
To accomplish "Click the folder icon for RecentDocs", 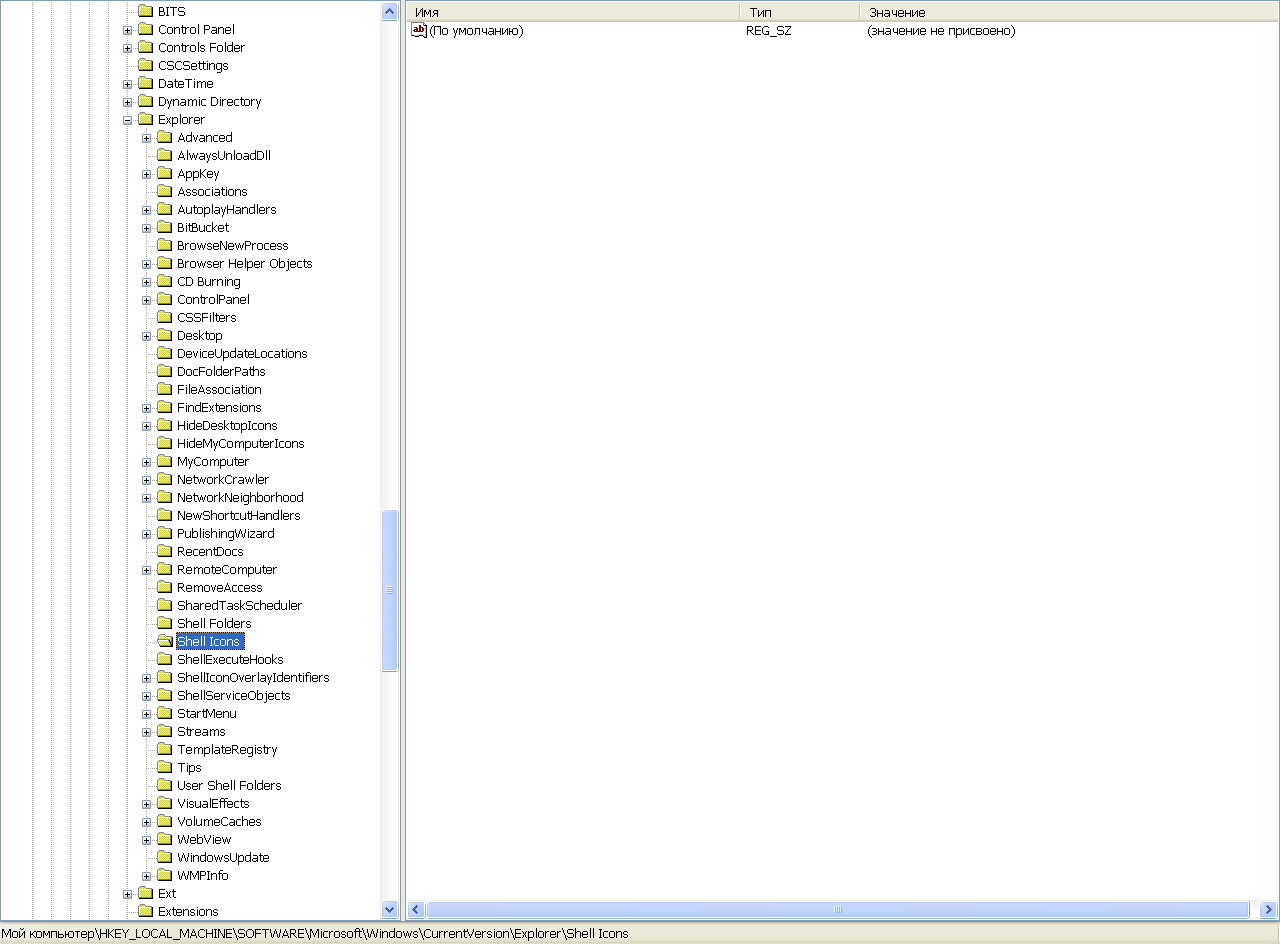I will point(165,552).
